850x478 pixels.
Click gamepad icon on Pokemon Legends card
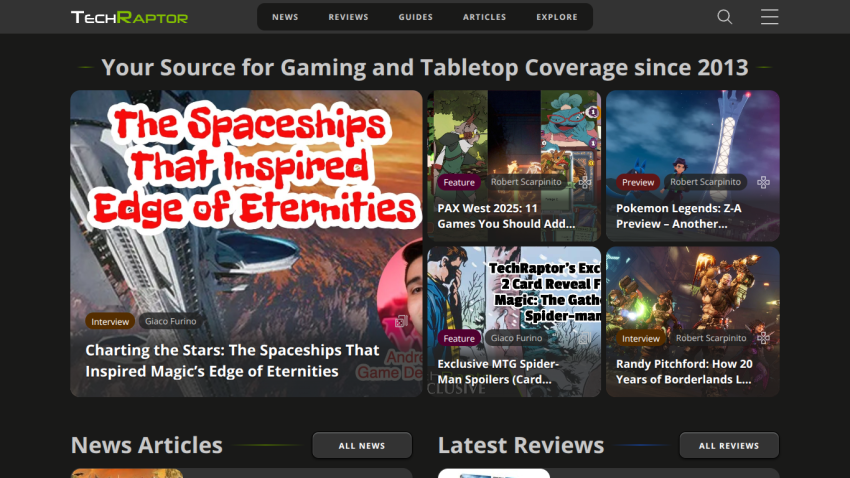(x=763, y=182)
